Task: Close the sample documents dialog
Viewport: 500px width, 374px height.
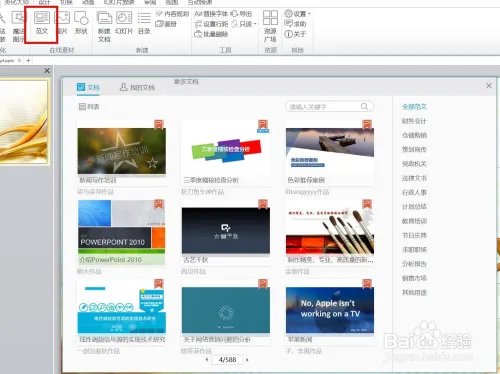Action: click(489, 86)
